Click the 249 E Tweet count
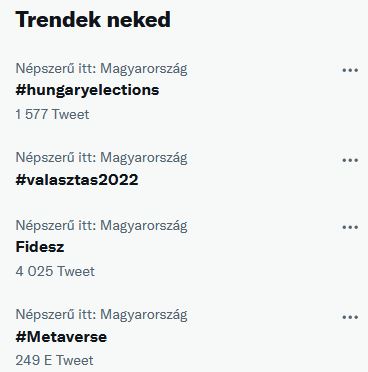 pyautogui.click(x=54, y=360)
